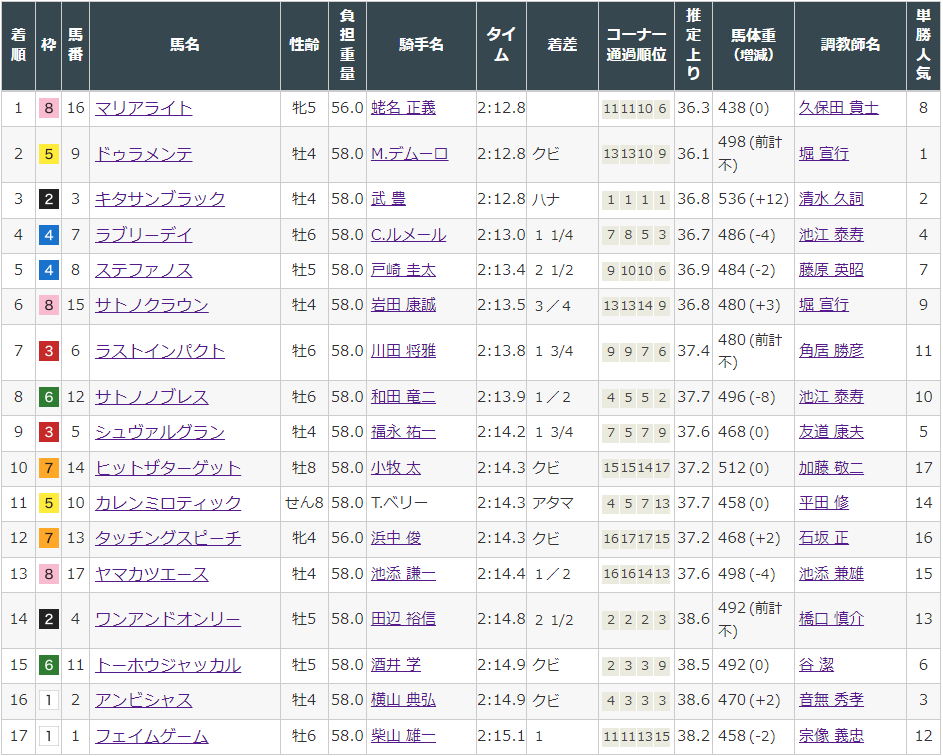The height and width of the screenshot is (756, 943).
Task: Open trainer link 石坂 正
Action: point(823,538)
